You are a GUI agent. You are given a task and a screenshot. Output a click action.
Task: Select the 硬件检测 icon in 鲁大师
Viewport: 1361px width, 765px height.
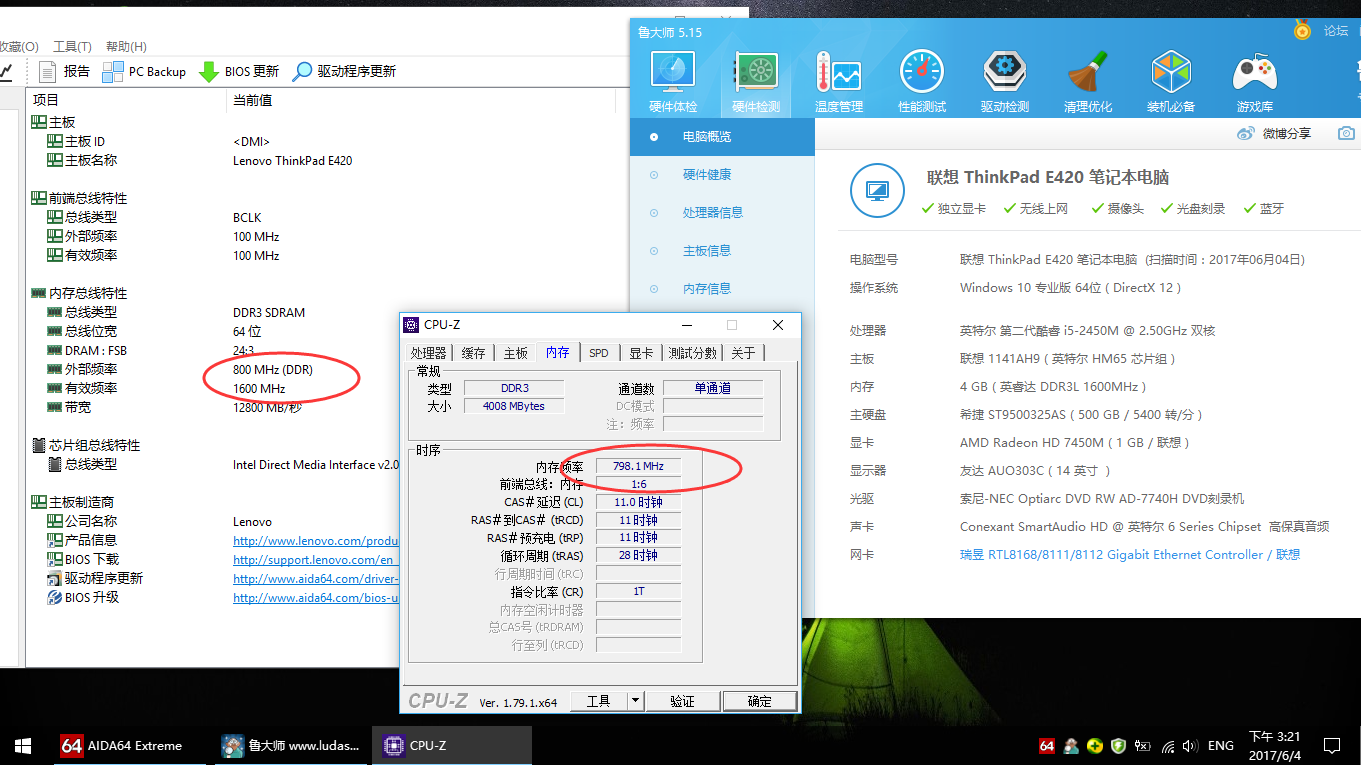tap(756, 82)
